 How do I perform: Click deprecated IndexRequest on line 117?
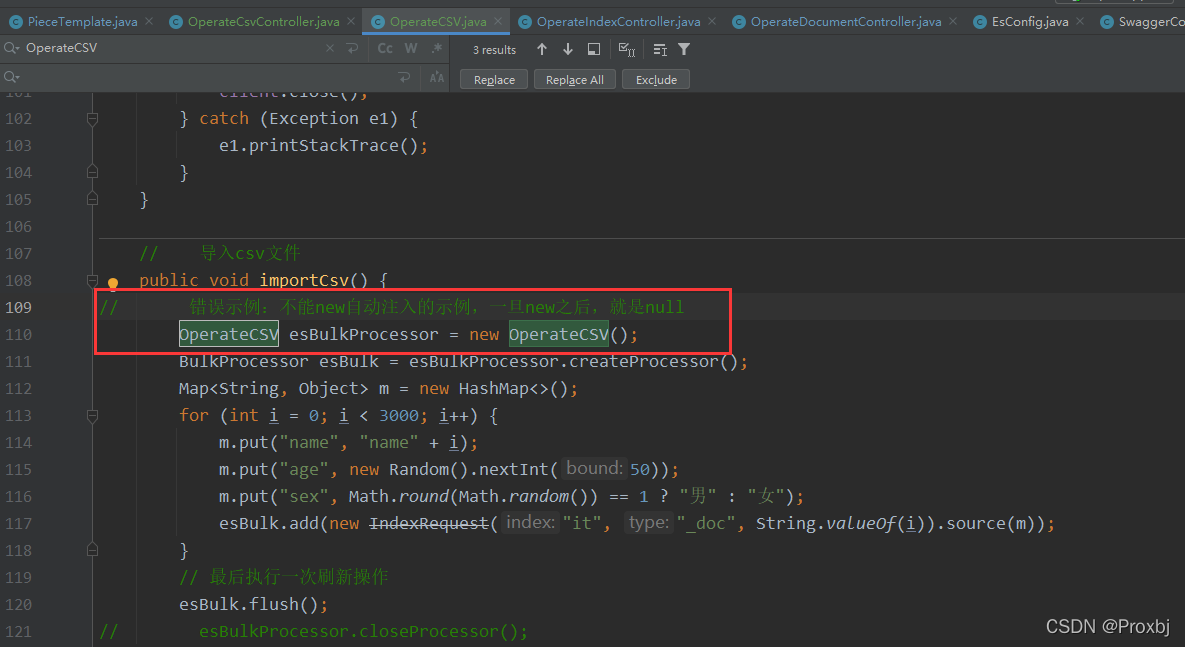click(x=429, y=523)
